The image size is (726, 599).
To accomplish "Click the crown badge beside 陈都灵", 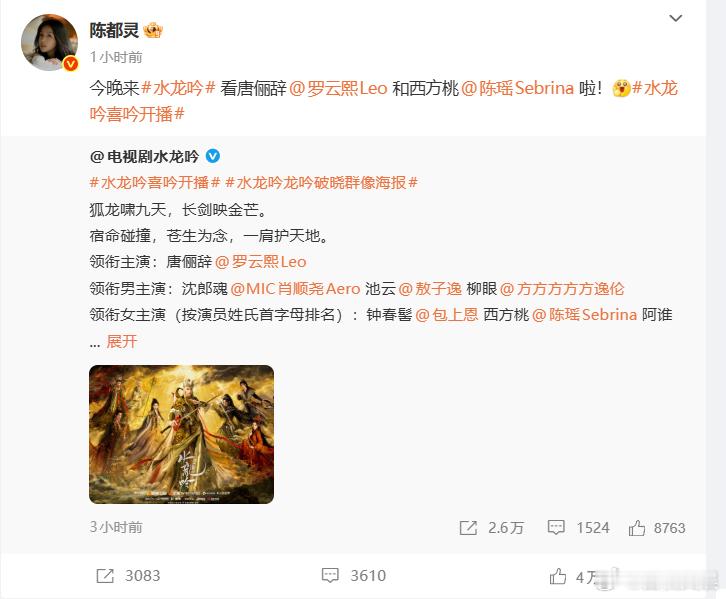I will pyautogui.click(x=153, y=31).
